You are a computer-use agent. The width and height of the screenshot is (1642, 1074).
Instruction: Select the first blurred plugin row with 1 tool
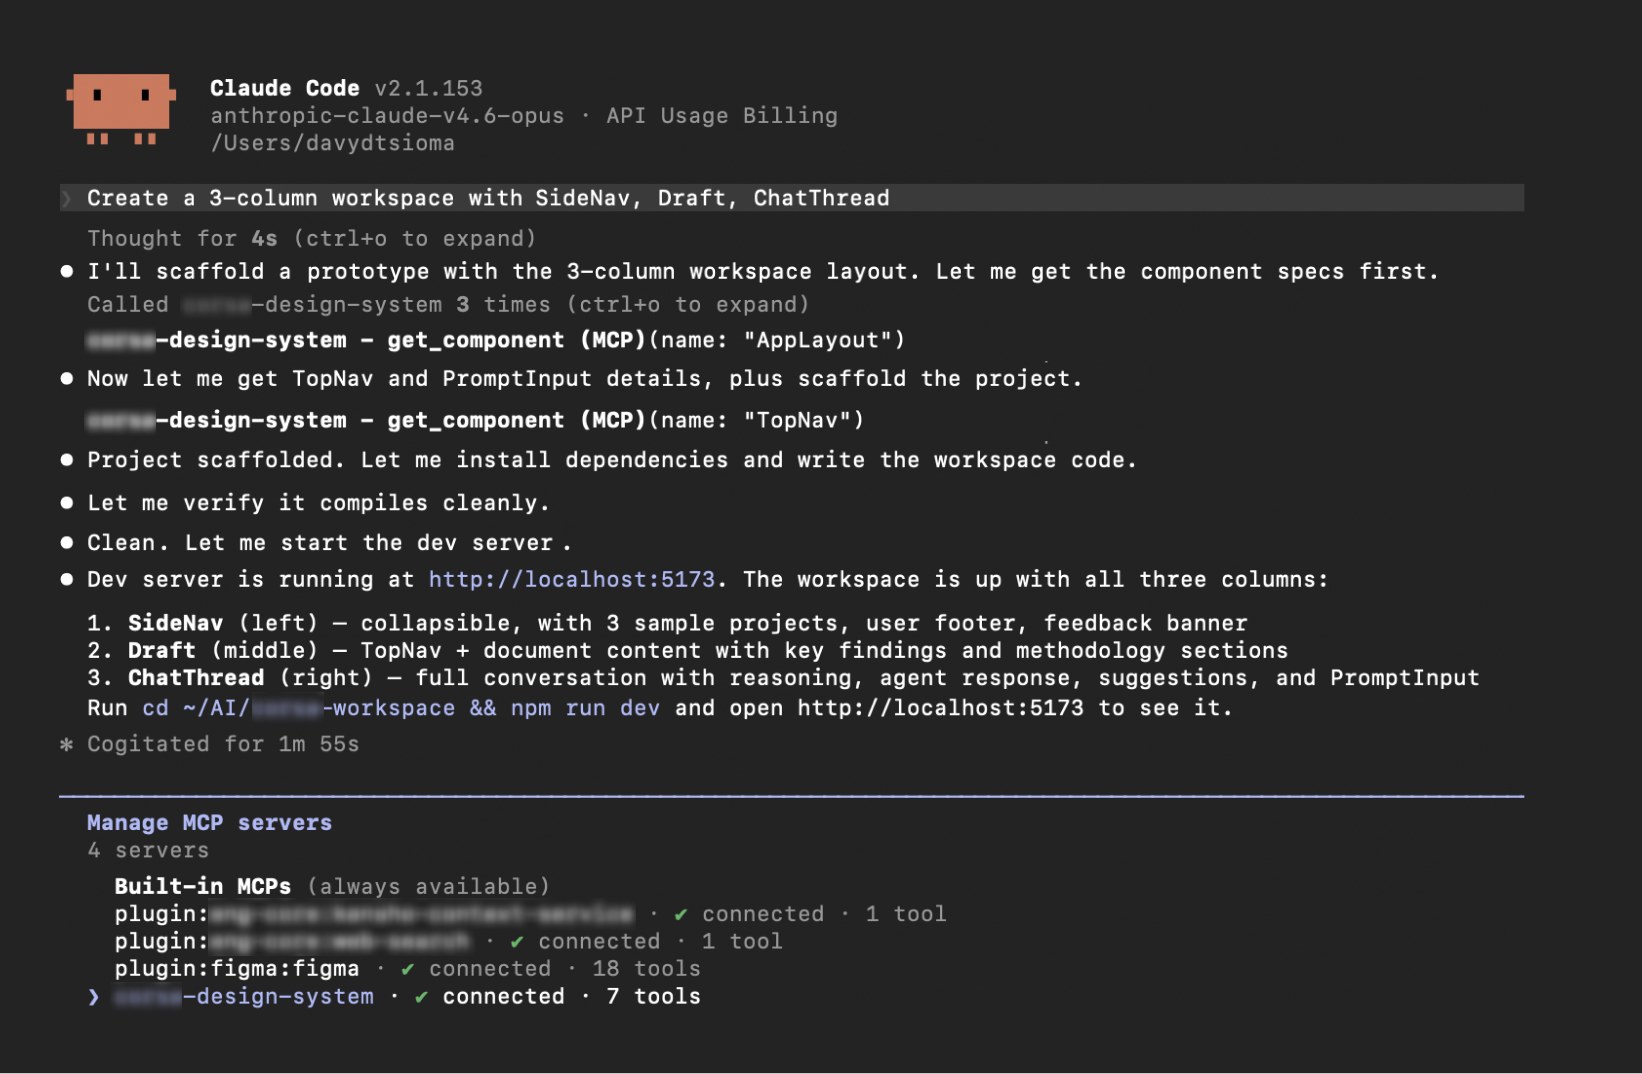[530, 914]
